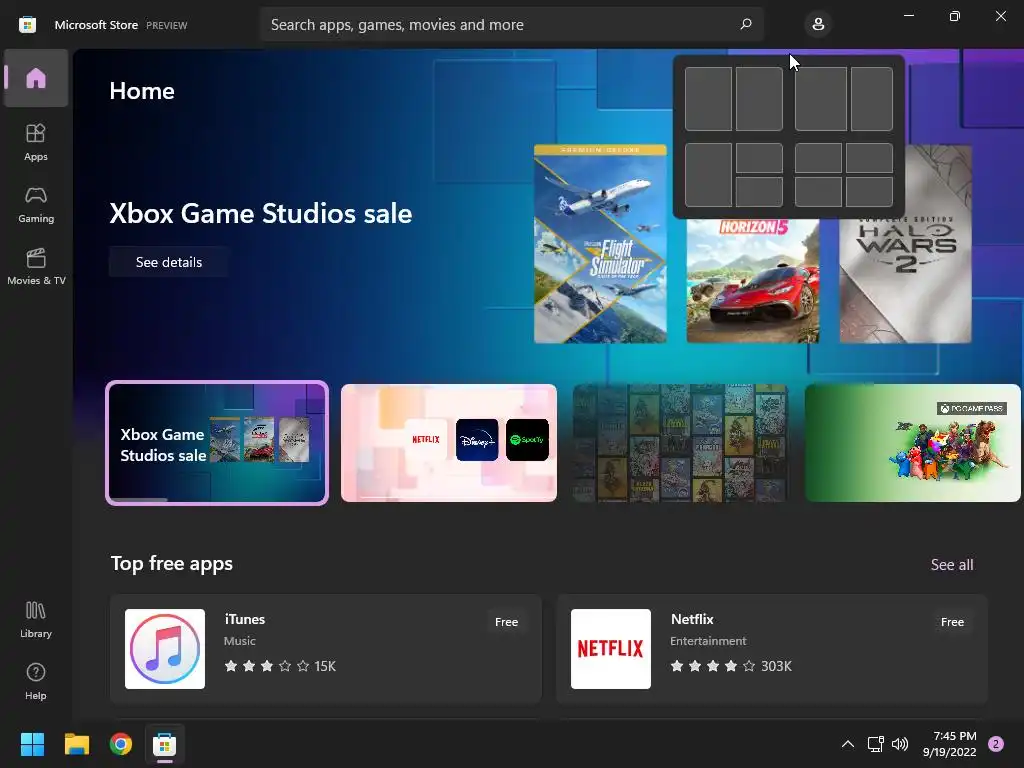
Task: Snap to top-left quadrant of four-zone layout
Action: pyautogui.click(x=818, y=158)
